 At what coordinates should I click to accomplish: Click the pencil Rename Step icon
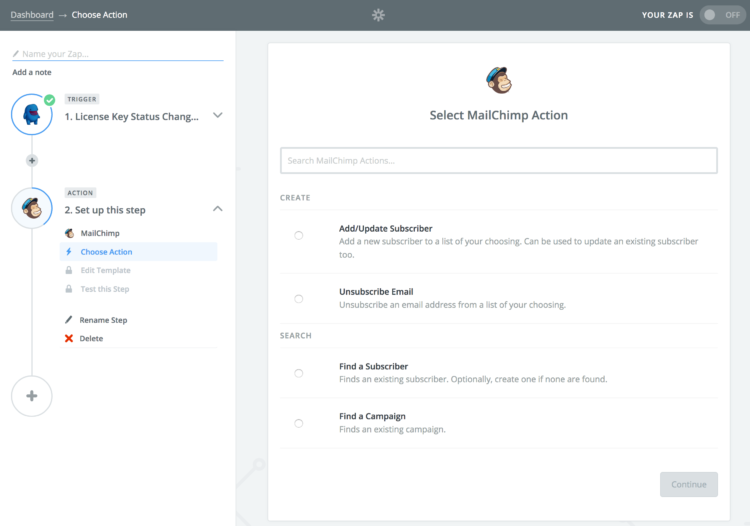coord(69,319)
